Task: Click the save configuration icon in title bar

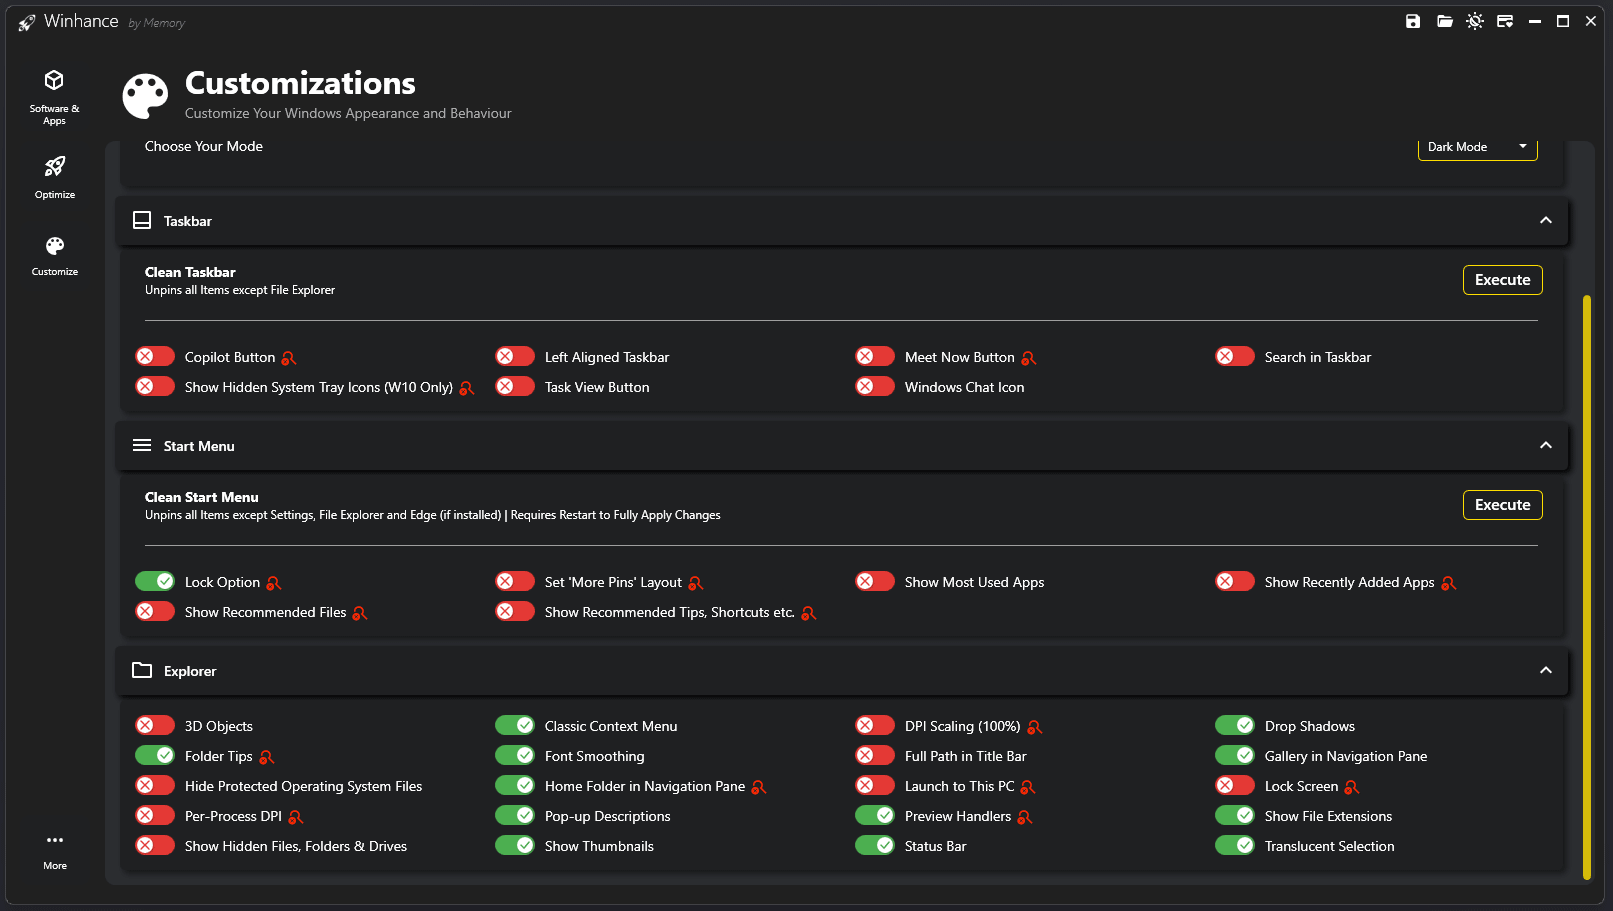Action: [1413, 21]
